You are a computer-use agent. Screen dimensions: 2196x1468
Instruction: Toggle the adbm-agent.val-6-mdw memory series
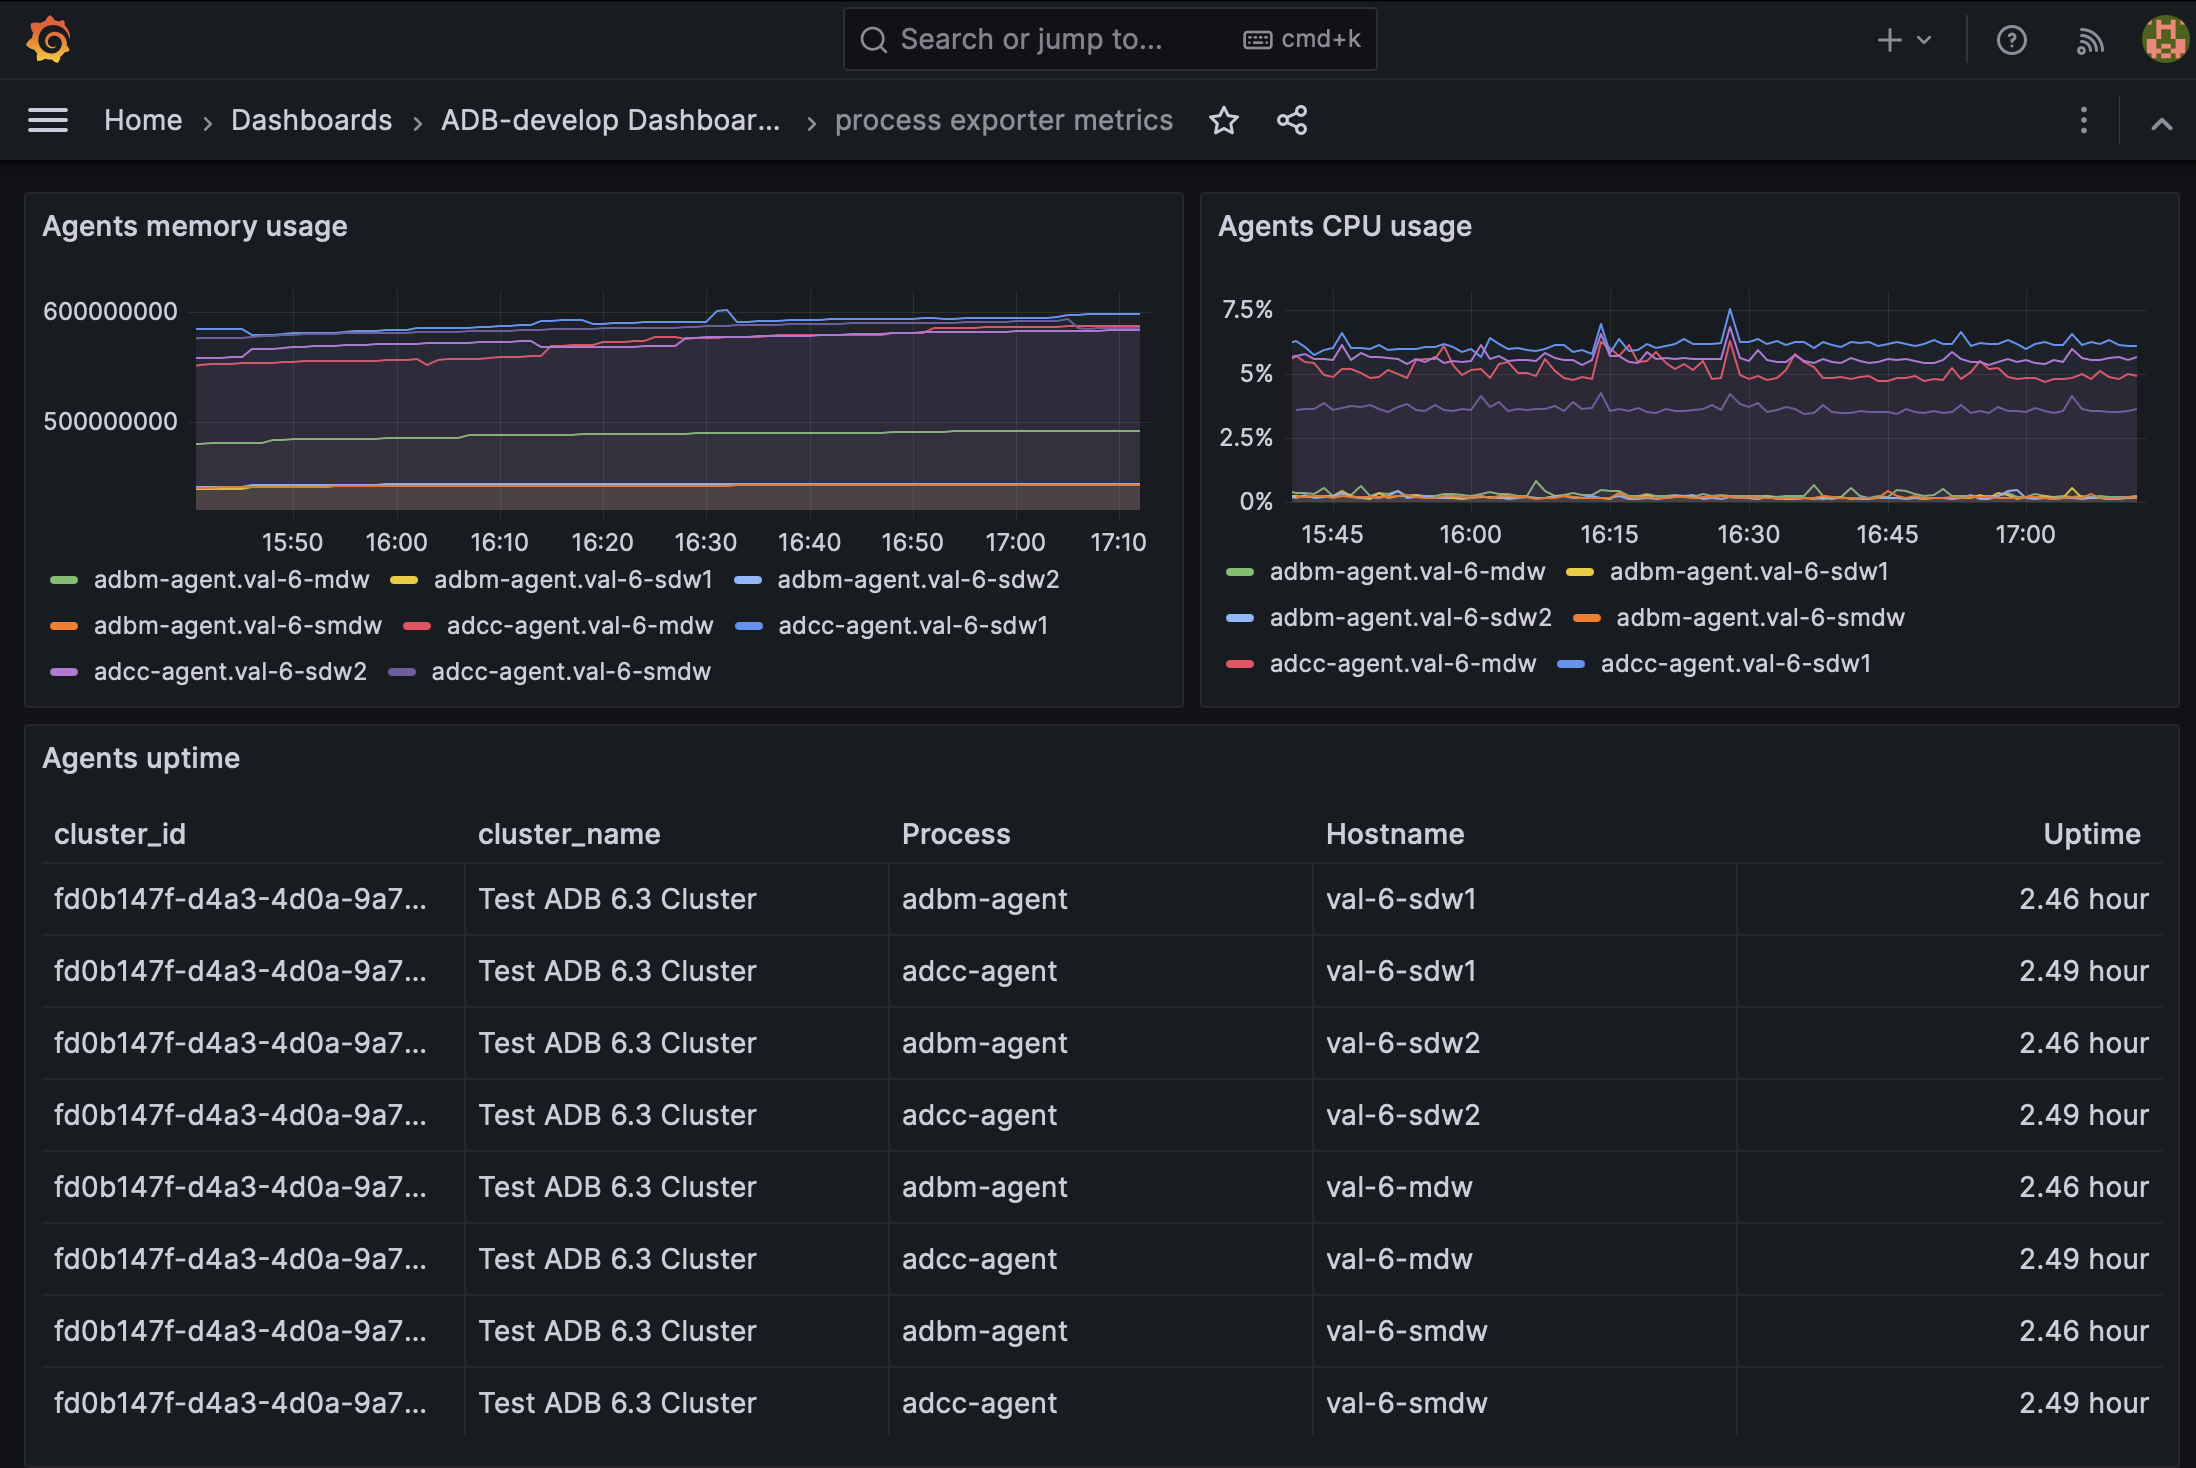231,579
